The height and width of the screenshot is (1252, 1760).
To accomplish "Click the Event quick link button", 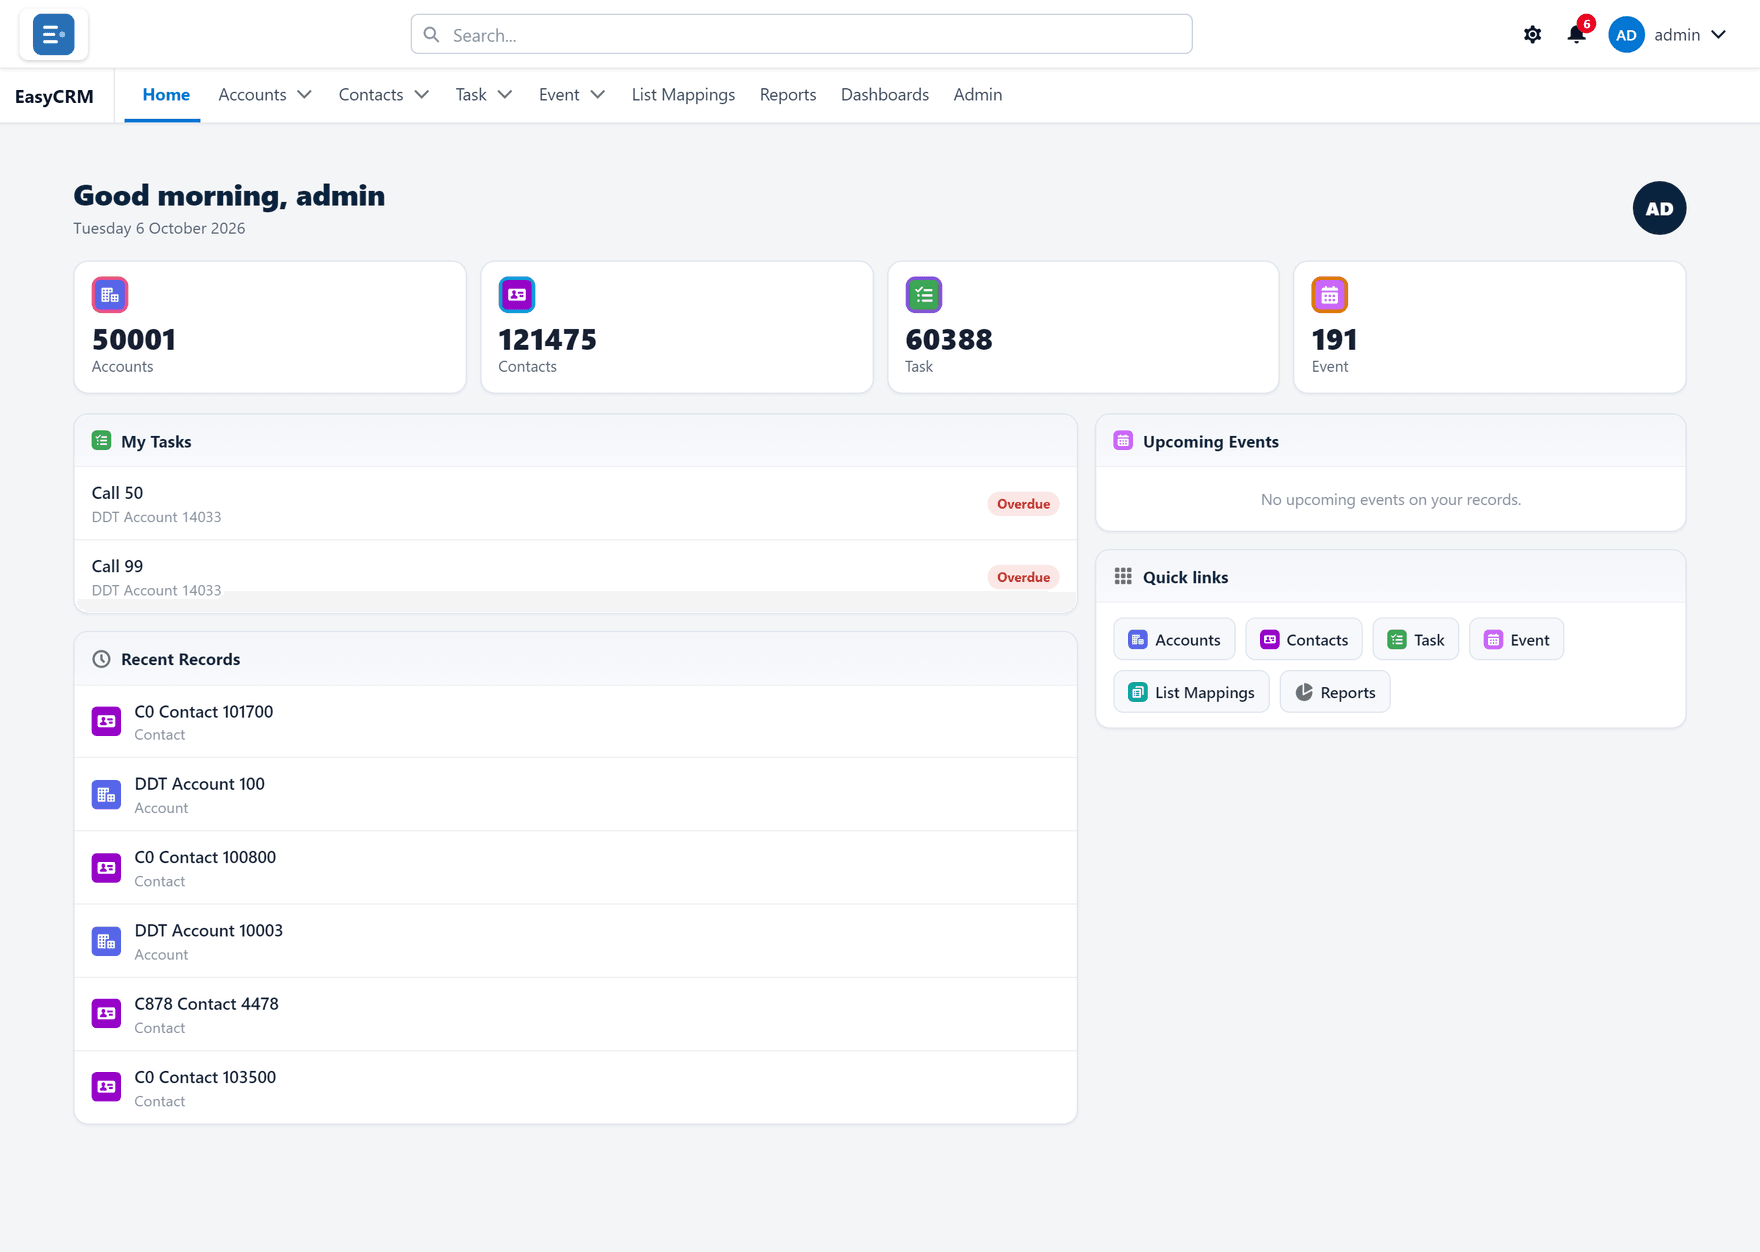I will 1517,640.
